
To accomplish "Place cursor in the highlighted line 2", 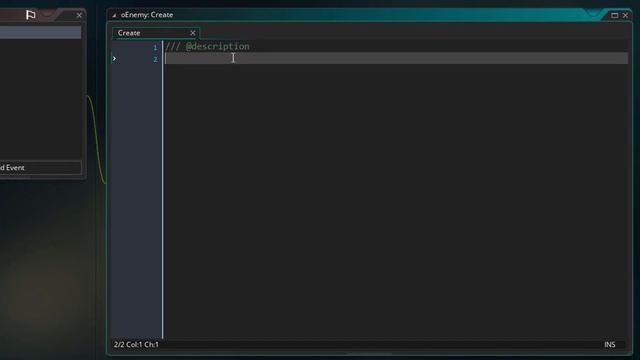I will click(x=396, y=58).
